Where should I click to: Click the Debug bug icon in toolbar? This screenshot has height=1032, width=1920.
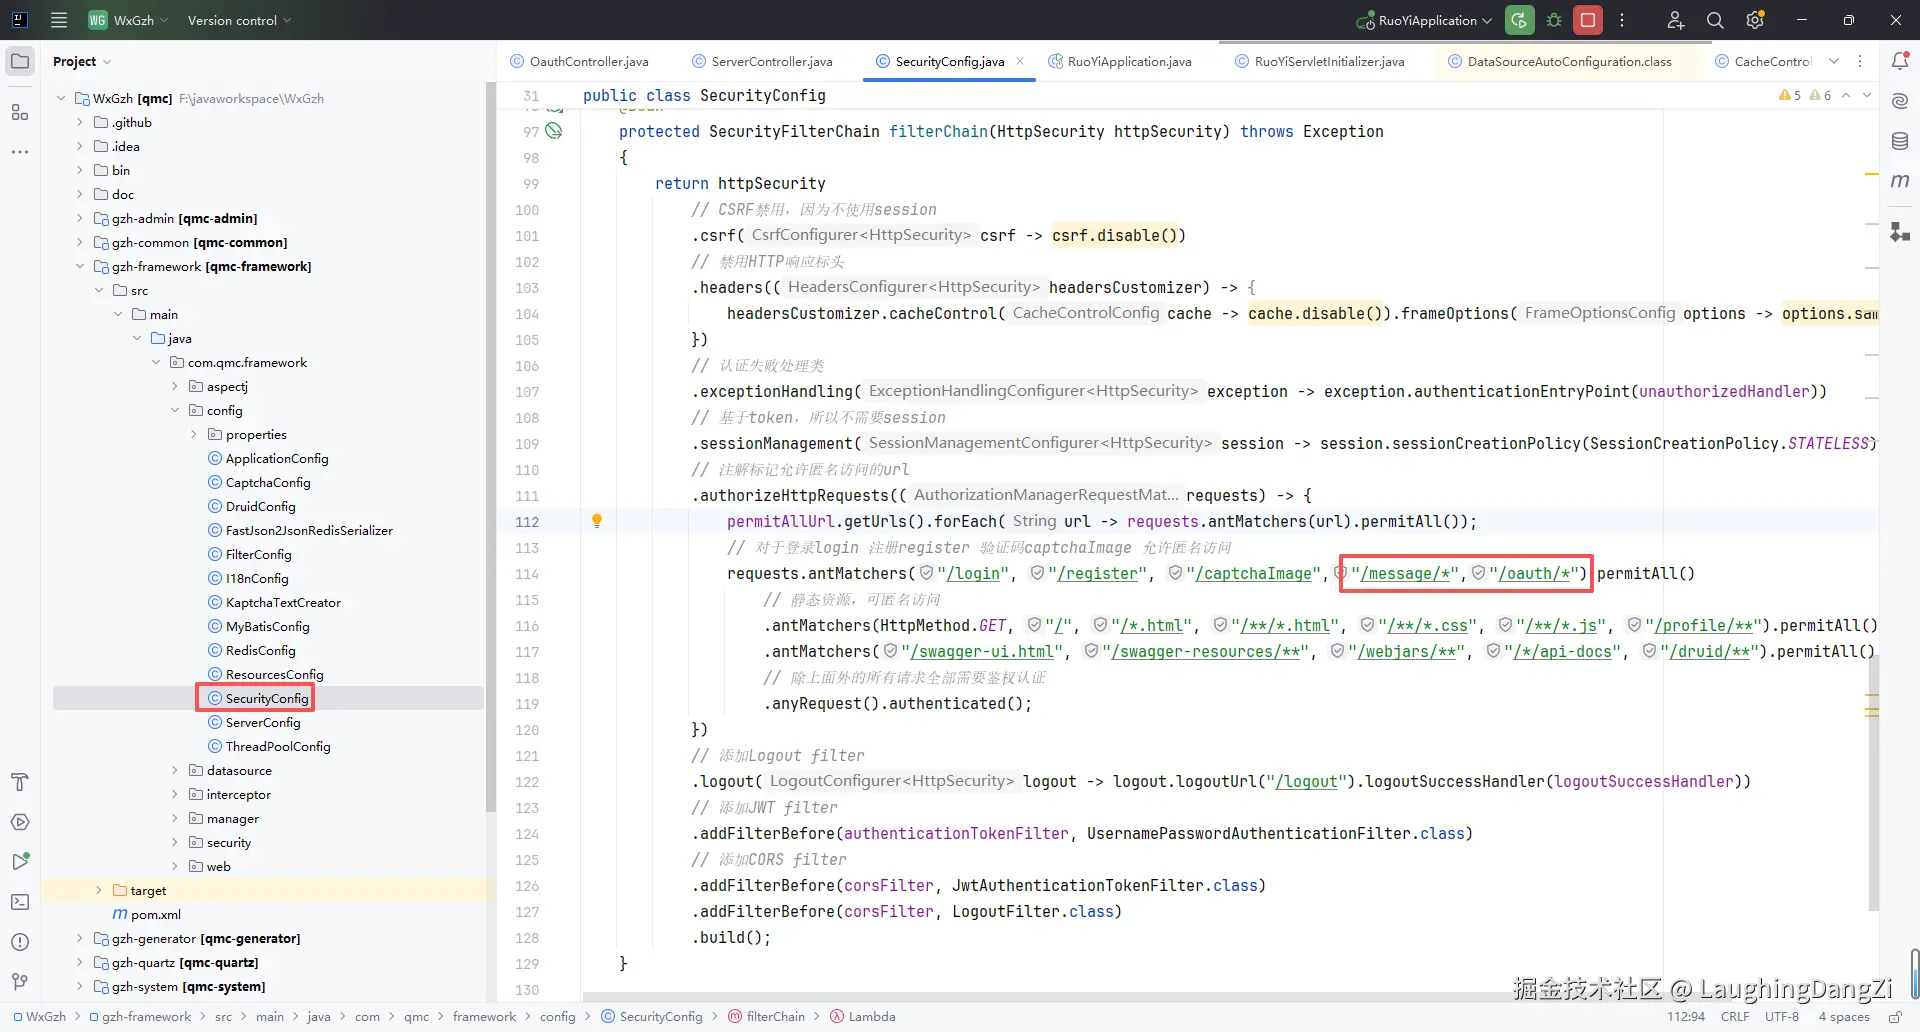1554,20
